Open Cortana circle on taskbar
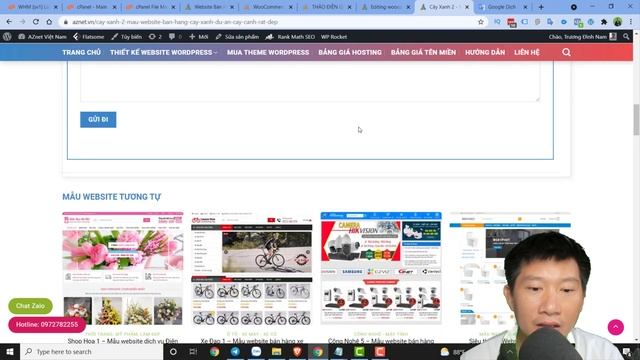 click(173, 351)
